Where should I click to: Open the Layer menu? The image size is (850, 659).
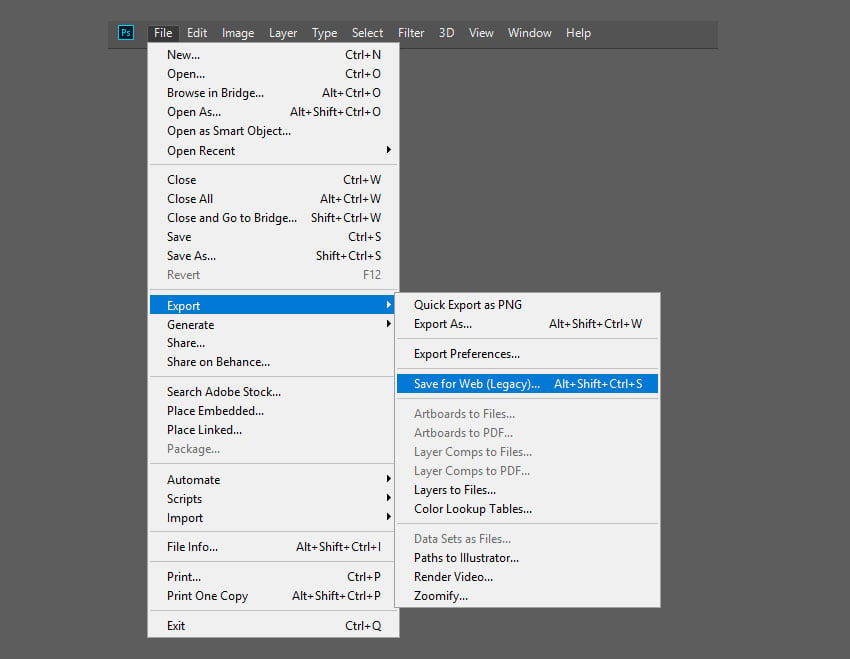coord(283,33)
